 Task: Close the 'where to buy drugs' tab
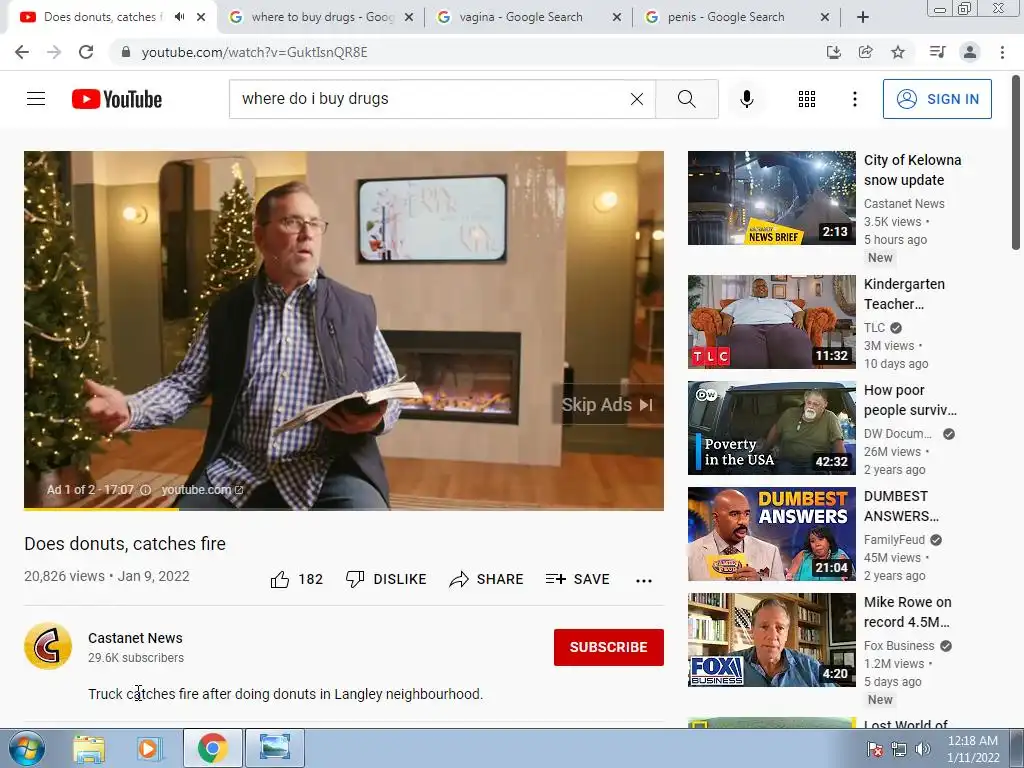click(x=409, y=17)
